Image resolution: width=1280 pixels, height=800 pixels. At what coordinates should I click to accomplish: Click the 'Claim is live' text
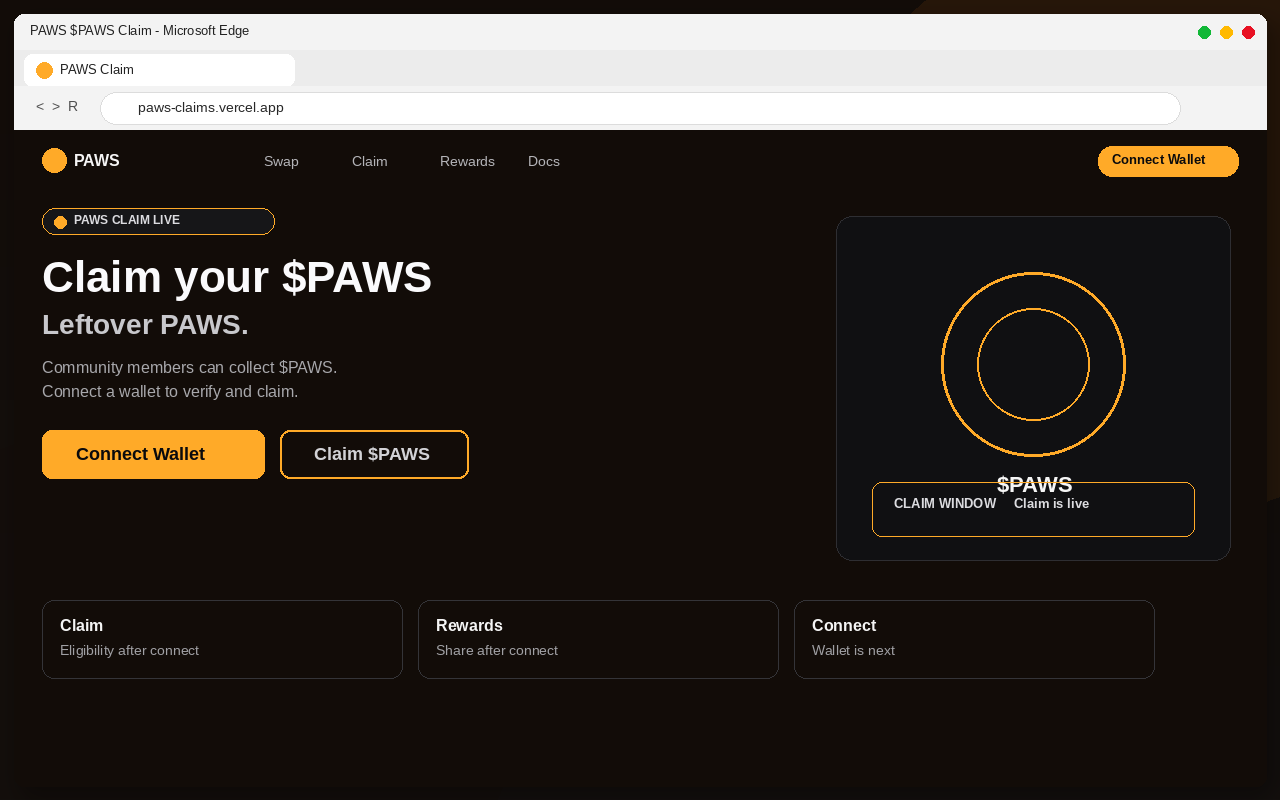pos(1051,504)
